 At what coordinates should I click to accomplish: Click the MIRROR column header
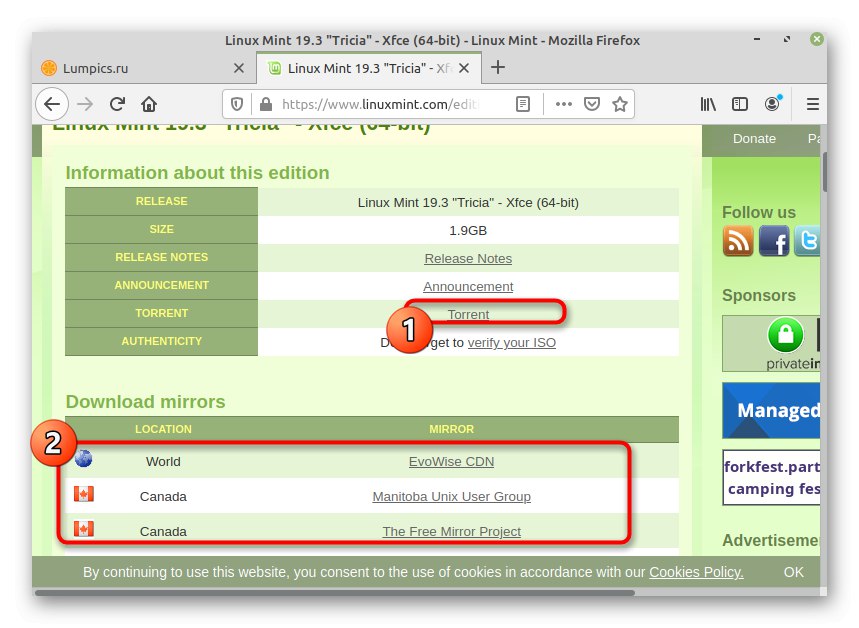click(x=451, y=429)
